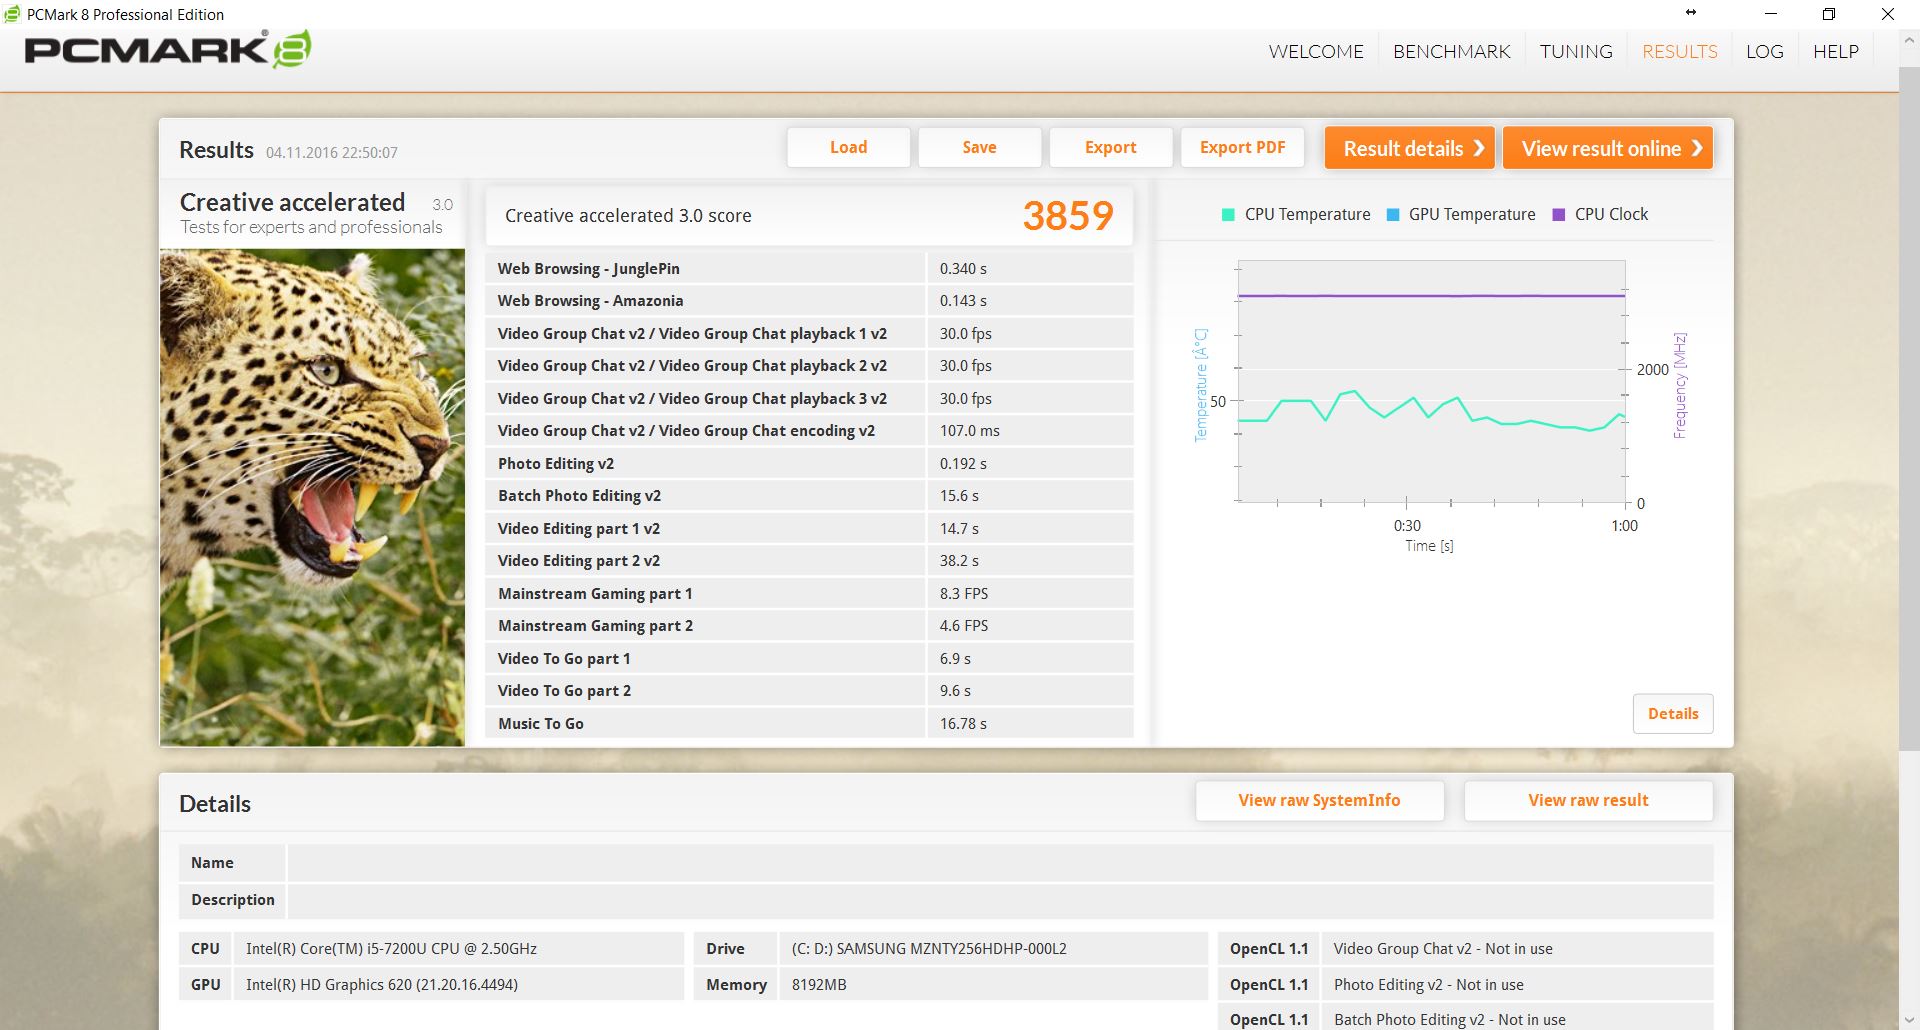Select the RESULTS tab
1920x1030 pixels.
(1680, 51)
